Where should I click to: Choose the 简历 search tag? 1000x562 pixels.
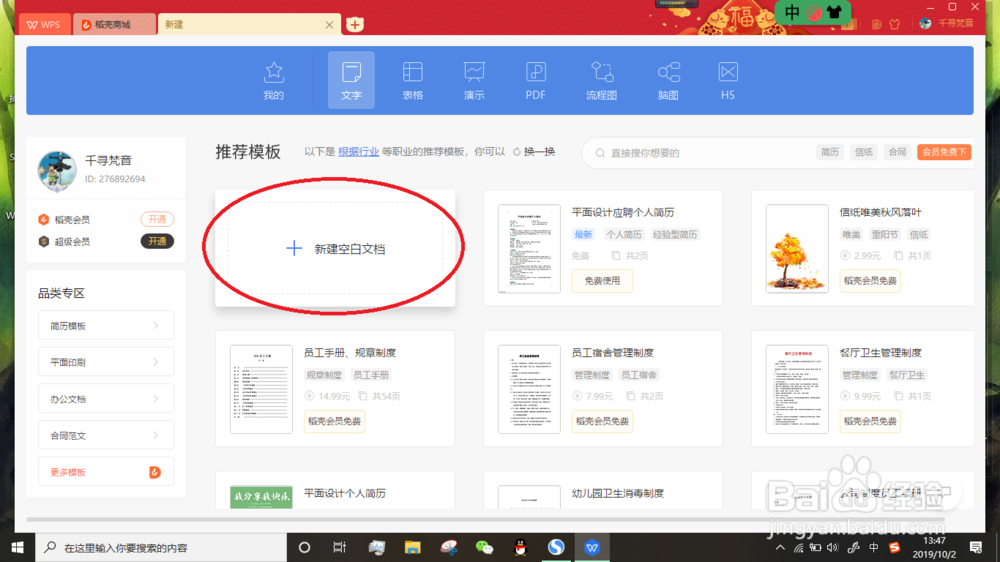830,152
